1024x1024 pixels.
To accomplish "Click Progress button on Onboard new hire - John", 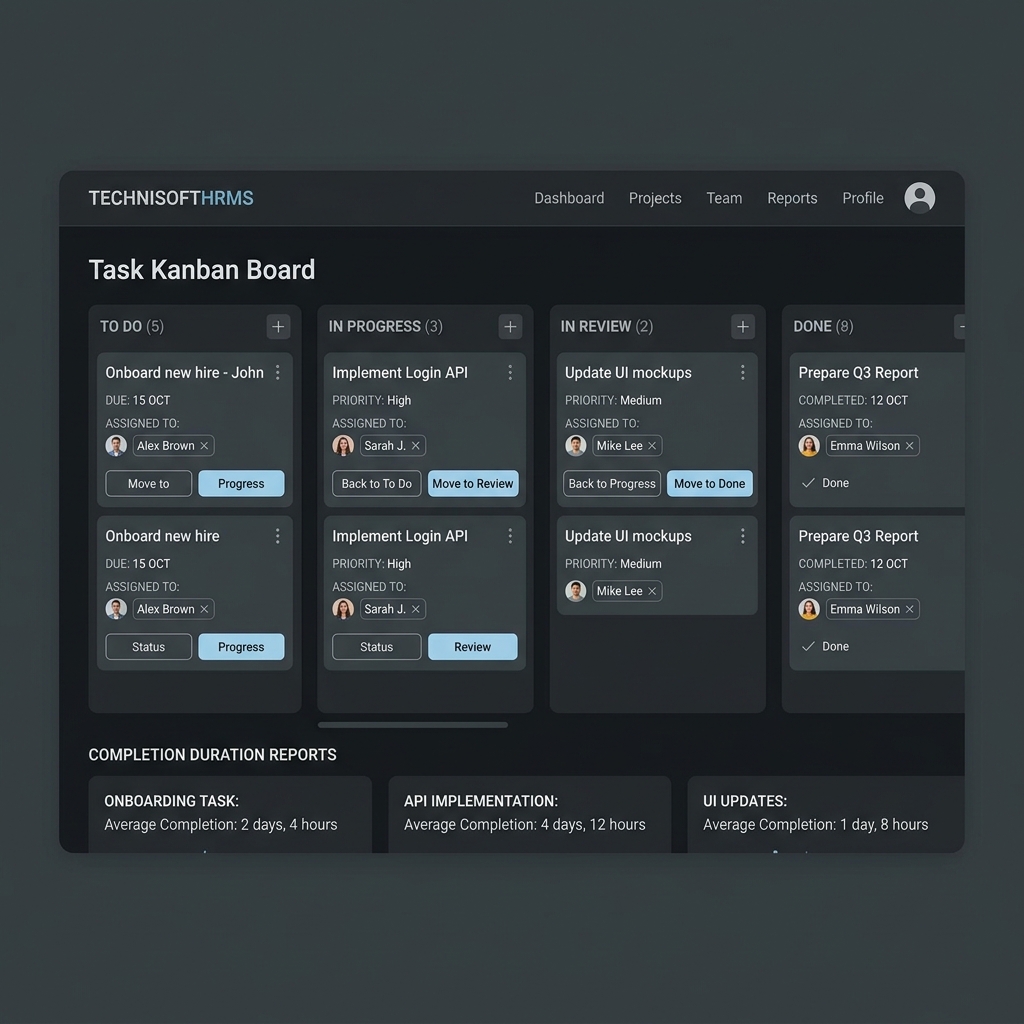I will tap(241, 483).
